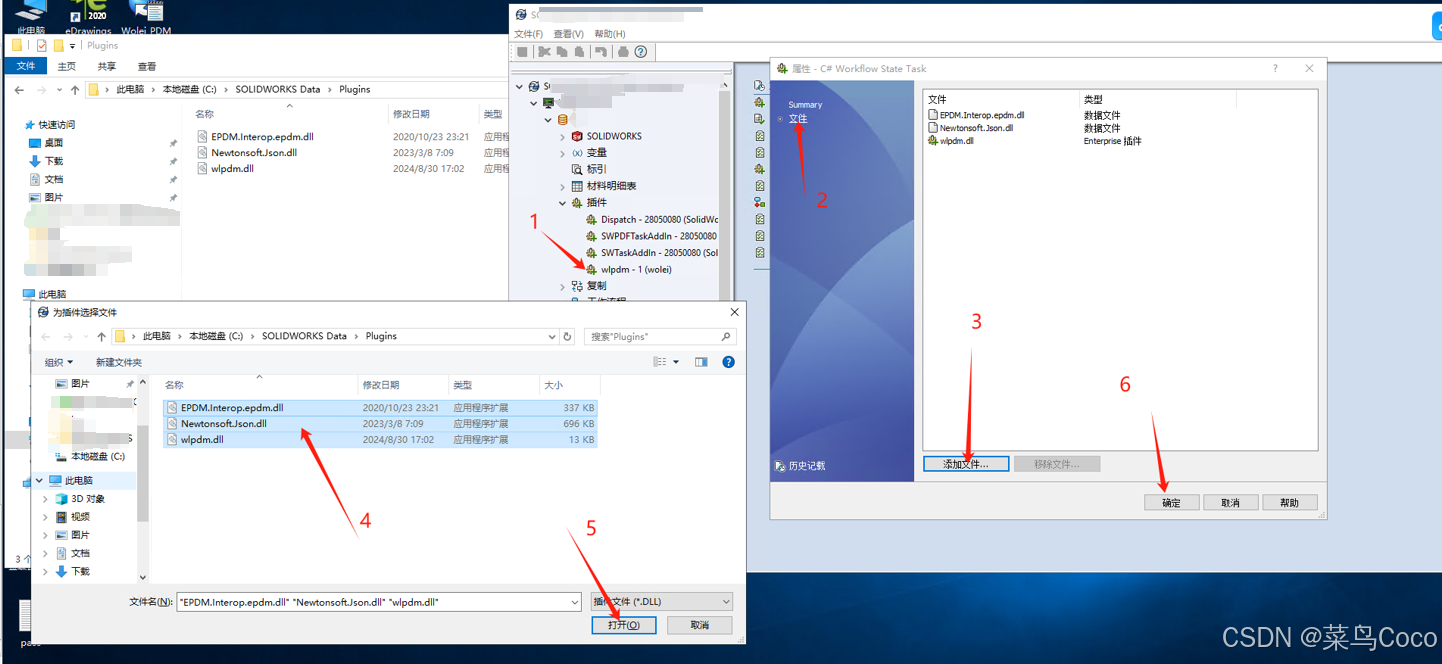The width and height of the screenshot is (1442, 664).
Task: Click 确定 in properties dialog
Action: tap(1171, 503)
